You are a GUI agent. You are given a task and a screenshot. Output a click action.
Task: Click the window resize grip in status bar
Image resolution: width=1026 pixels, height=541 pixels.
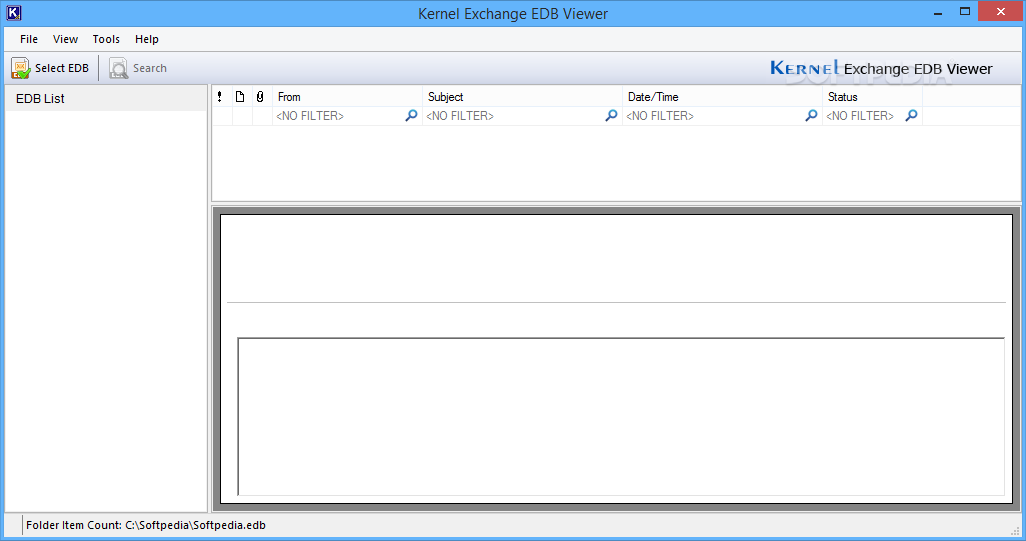(x=1016, y=531)
